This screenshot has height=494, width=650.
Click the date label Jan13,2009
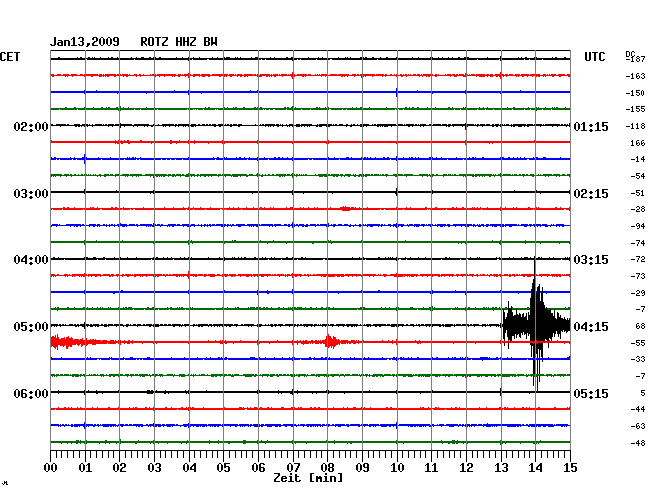coord(85,42)
